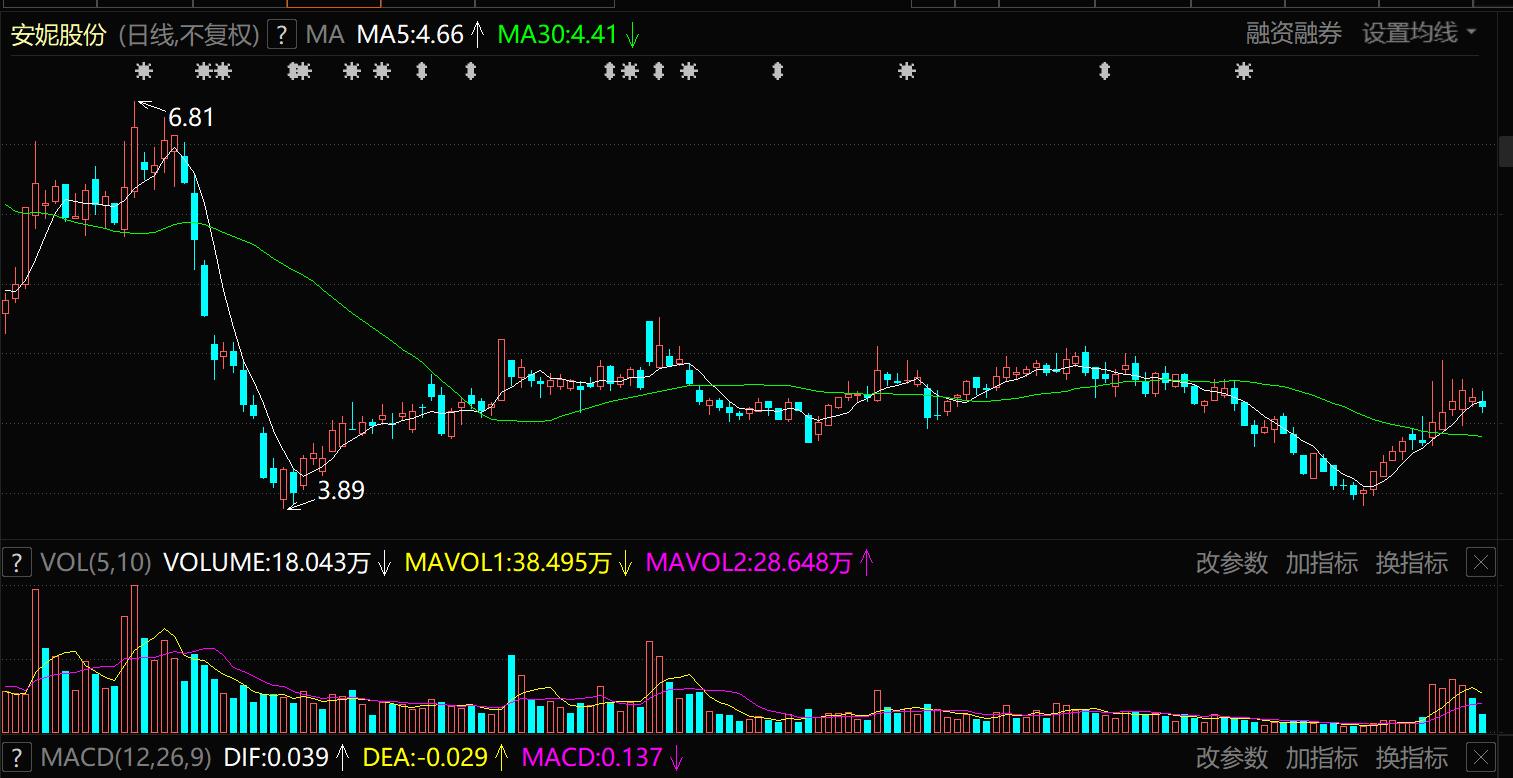Click the MA5:4.66 value

click(410, 35)
